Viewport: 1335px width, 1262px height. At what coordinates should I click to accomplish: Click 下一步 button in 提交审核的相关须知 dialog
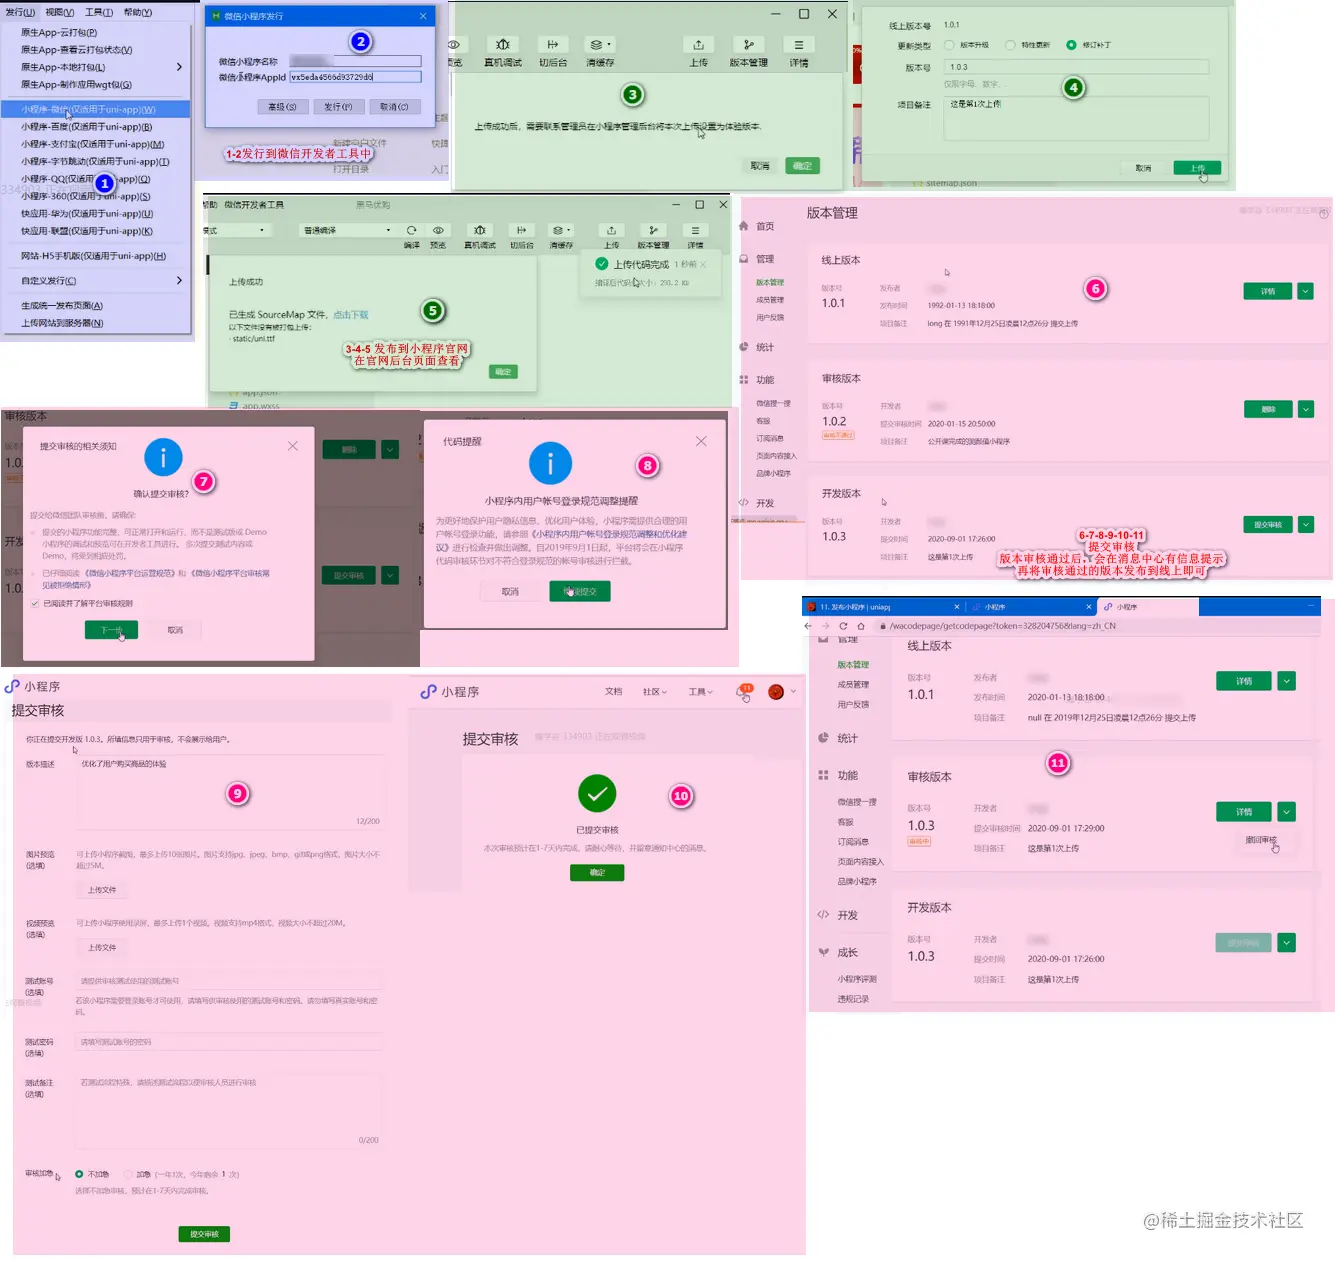111,630
